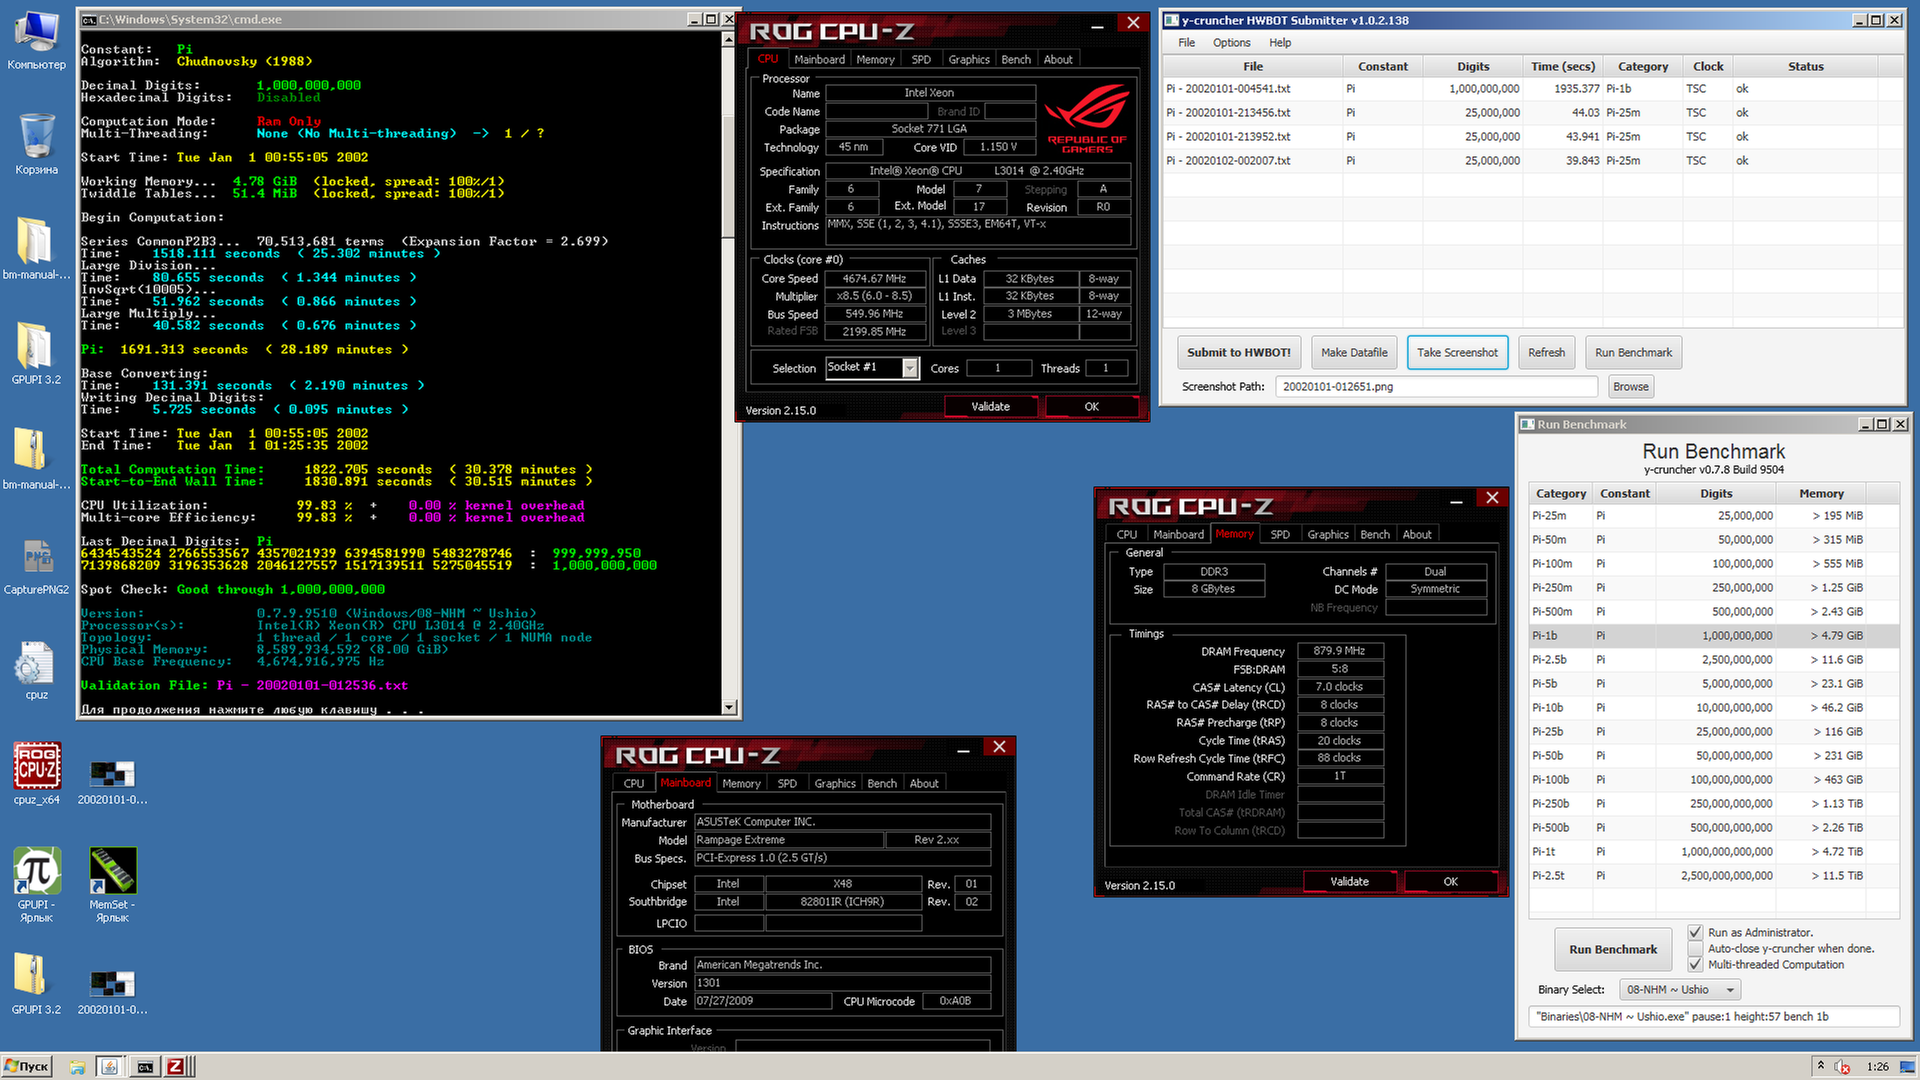Select the CapturePNG2 desktop icon
Image resolution: width=1920 pixels, height=1080 pixels.
tap(36, 566)
